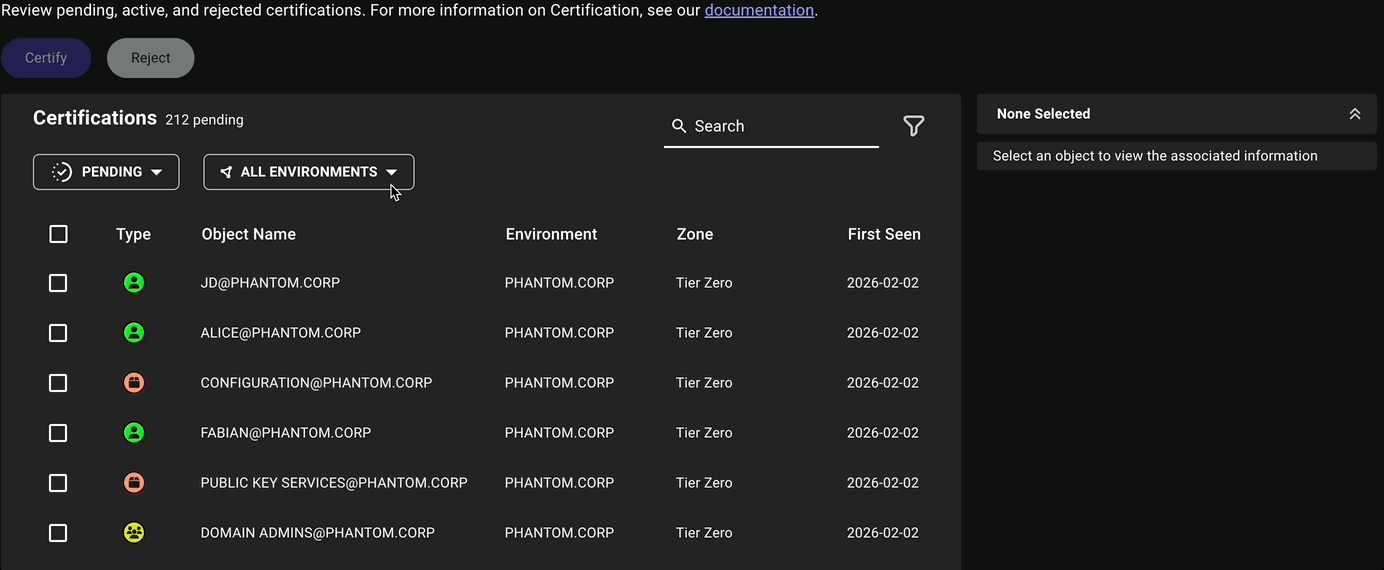Open the PENDING status dropdown
This screenshot has width=1384, height=570.
[x=106, y=172]
